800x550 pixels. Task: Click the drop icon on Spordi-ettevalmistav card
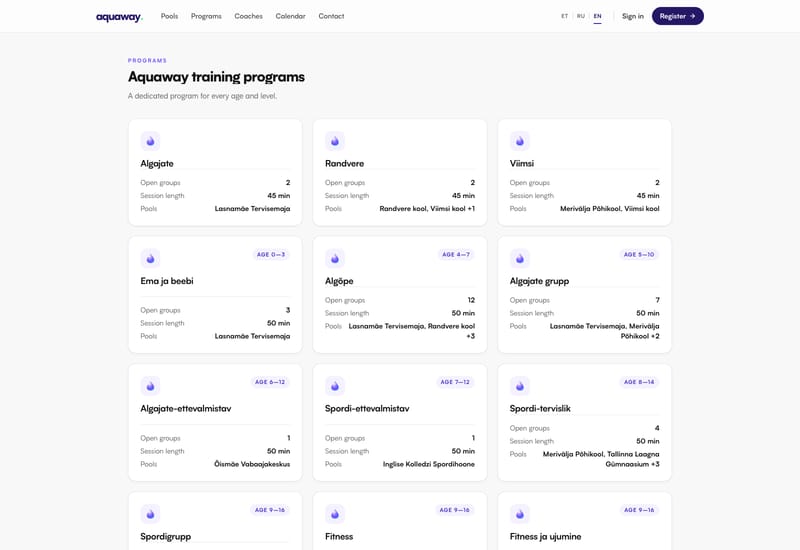pos(335,386)
